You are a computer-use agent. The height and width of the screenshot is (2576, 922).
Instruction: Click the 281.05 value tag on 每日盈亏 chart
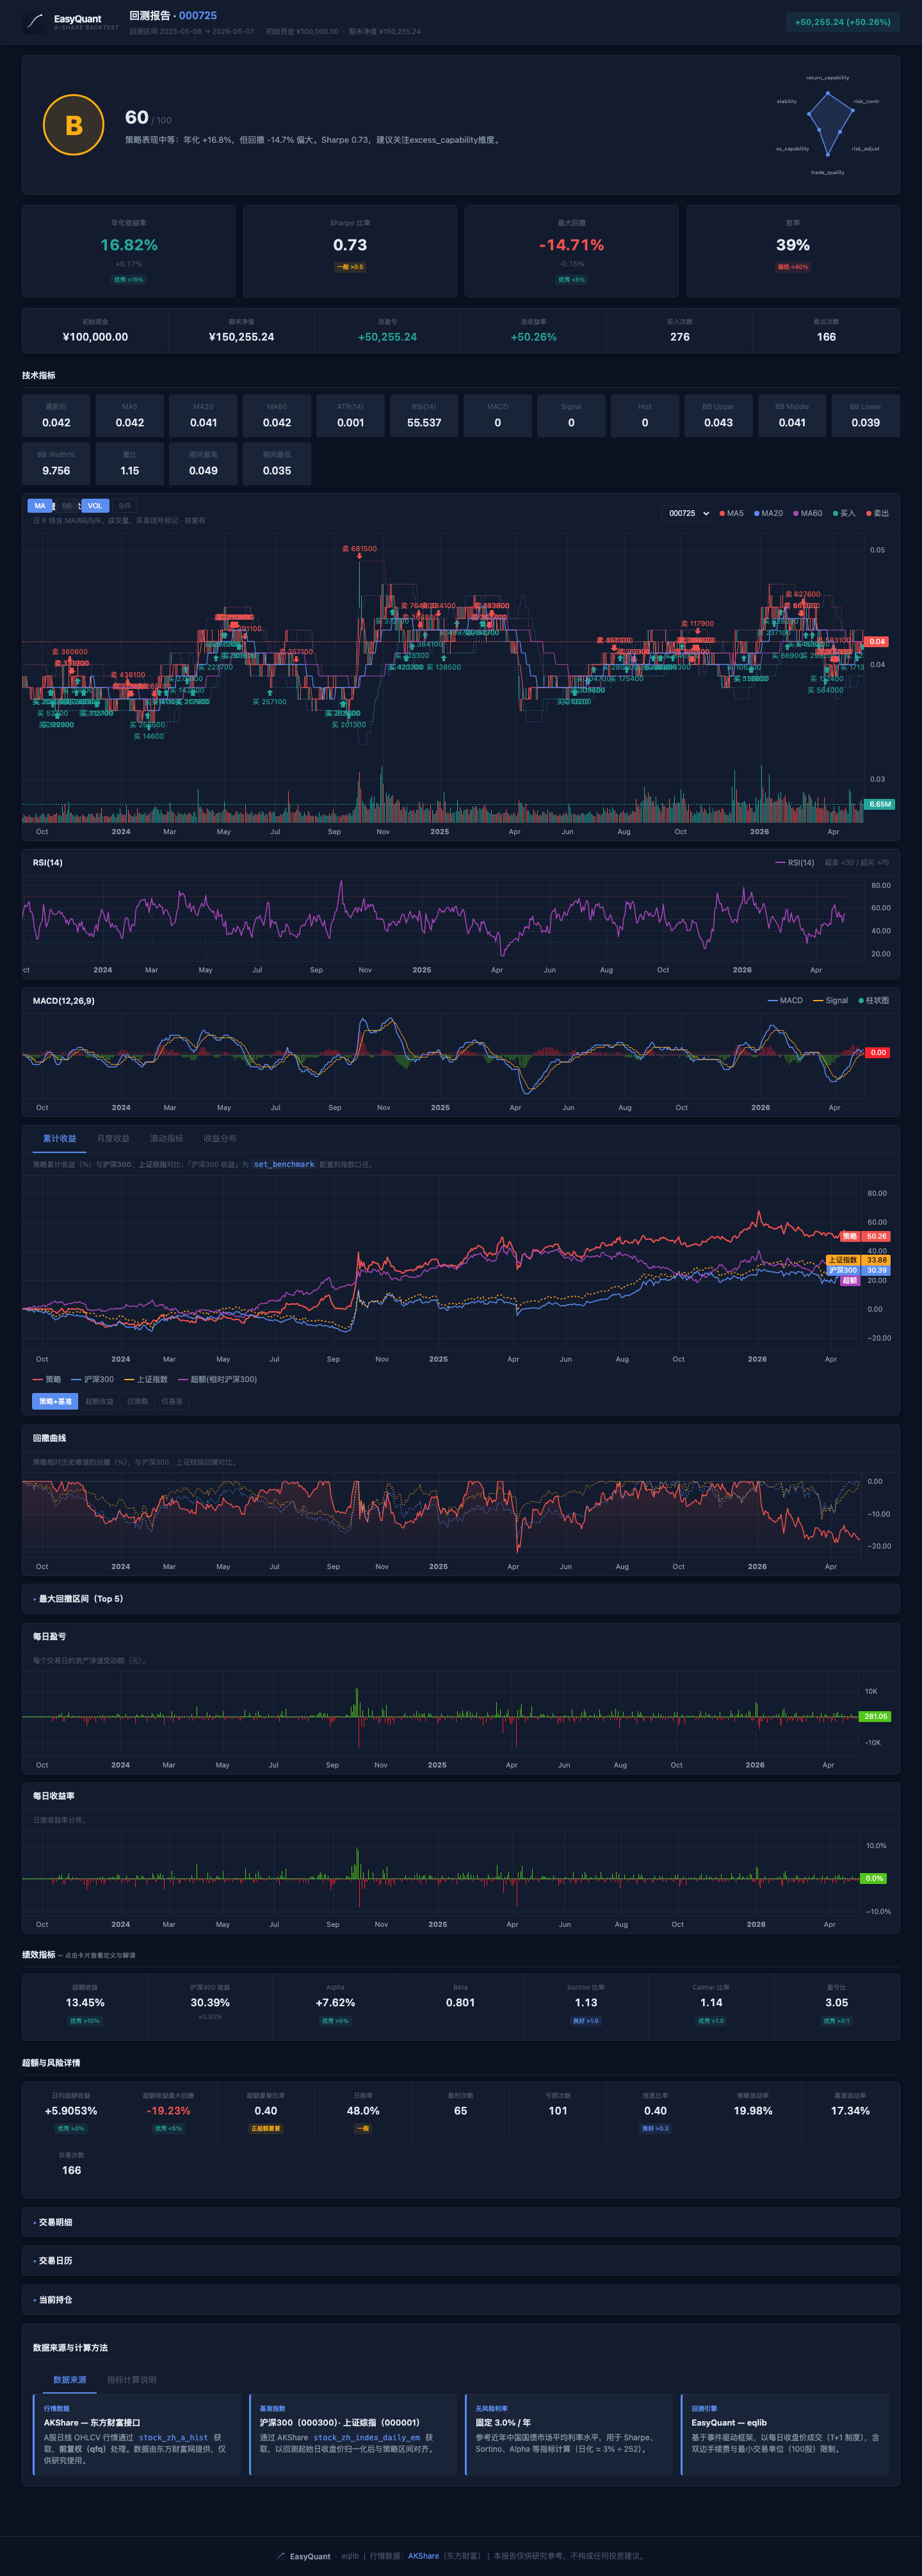[875, 1716]
